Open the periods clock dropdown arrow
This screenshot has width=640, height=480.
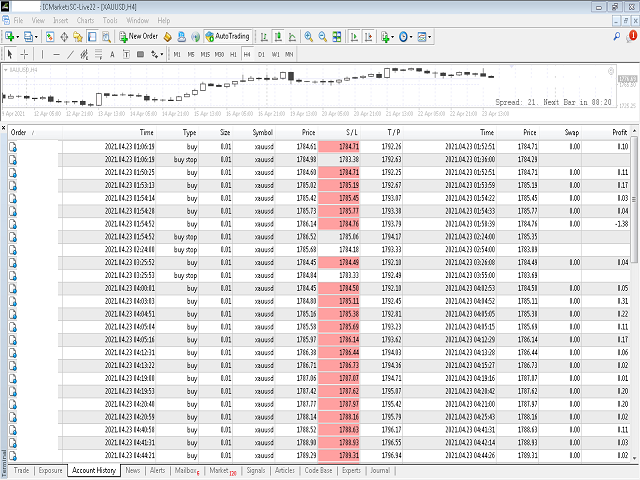(x=411, y=37)
